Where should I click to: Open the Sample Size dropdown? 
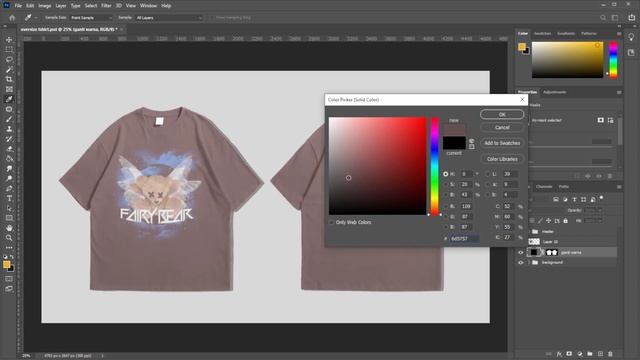click(91, 18)
